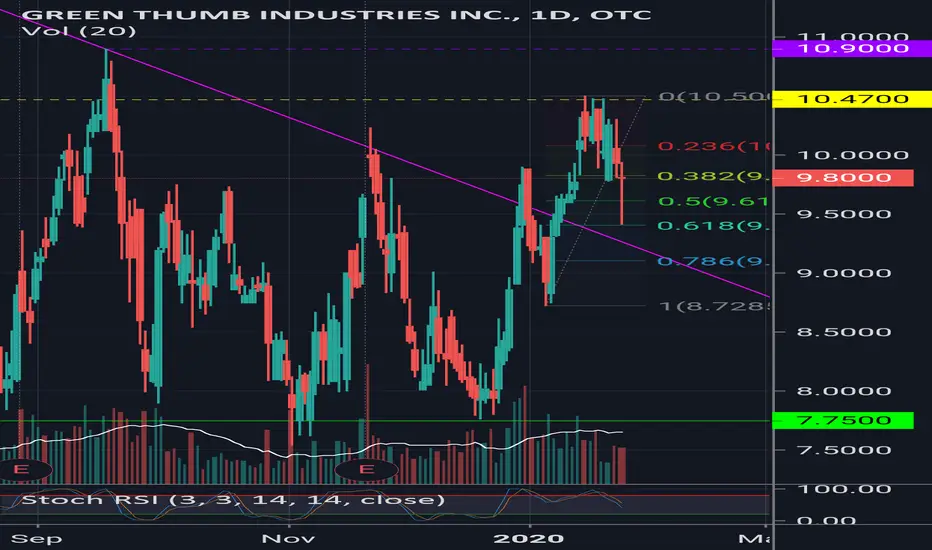The image size is (932, 550).
Task: Click the first E earnings marker near September
Action: pyautogui.click(x=22, y=470)
